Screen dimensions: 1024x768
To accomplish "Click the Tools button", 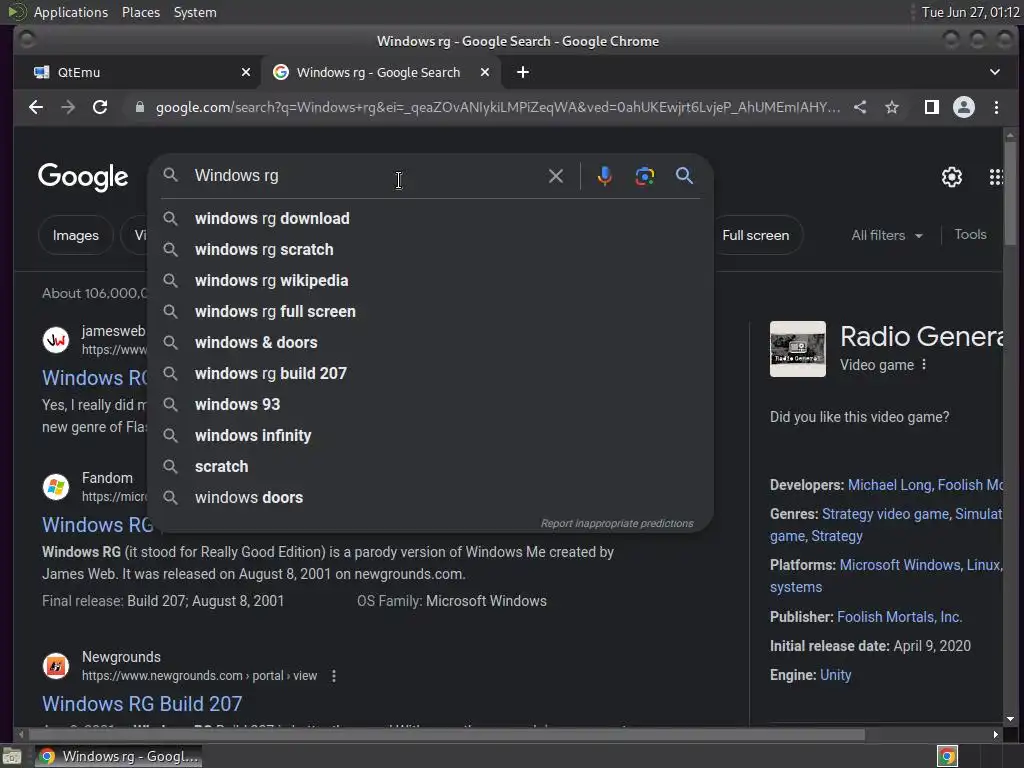I will coord(970,234).
